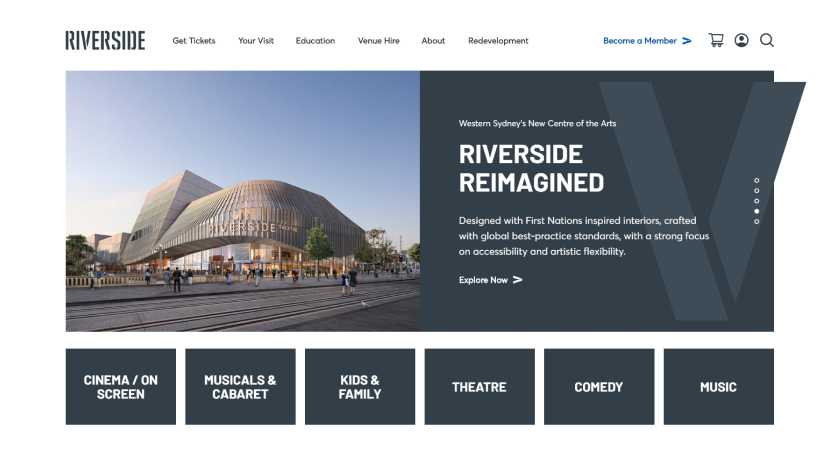This screenshot has height=474, width=838.
Task: Open the Musicals & Cabaret category
Action: (240, 387)
